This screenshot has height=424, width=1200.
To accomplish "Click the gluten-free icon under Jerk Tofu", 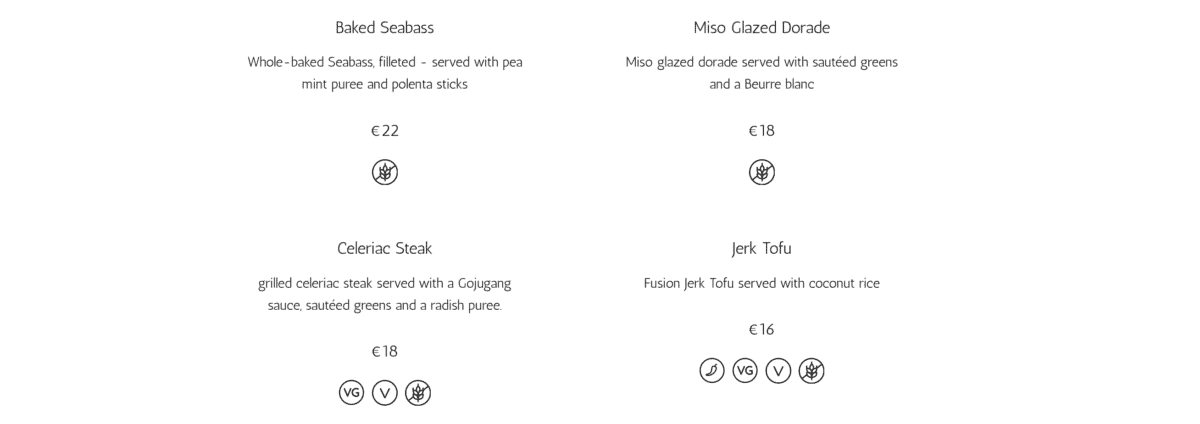I will tap(812, 371).
